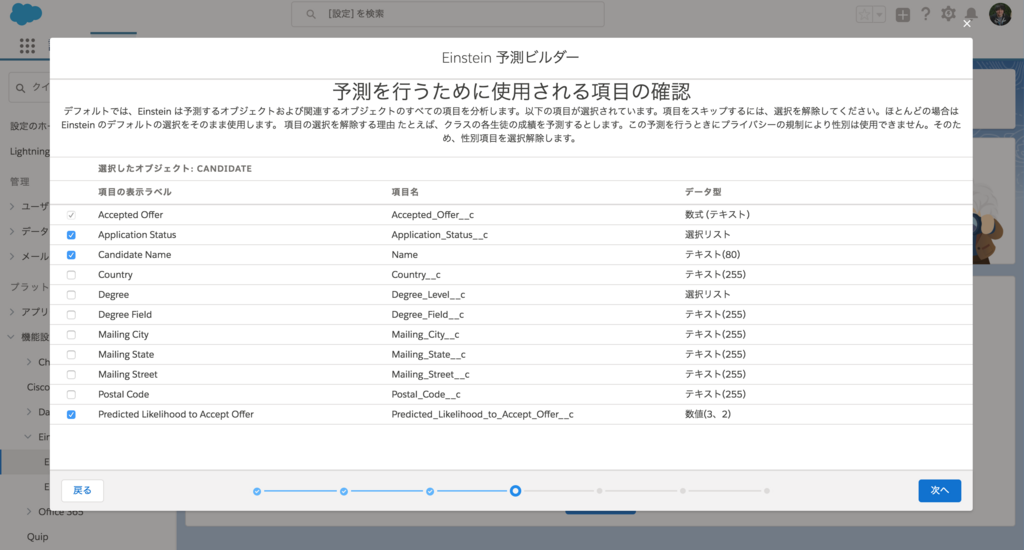1024x550 pixels.
Task: Click the current active progress step
Action: click(515, 491)
